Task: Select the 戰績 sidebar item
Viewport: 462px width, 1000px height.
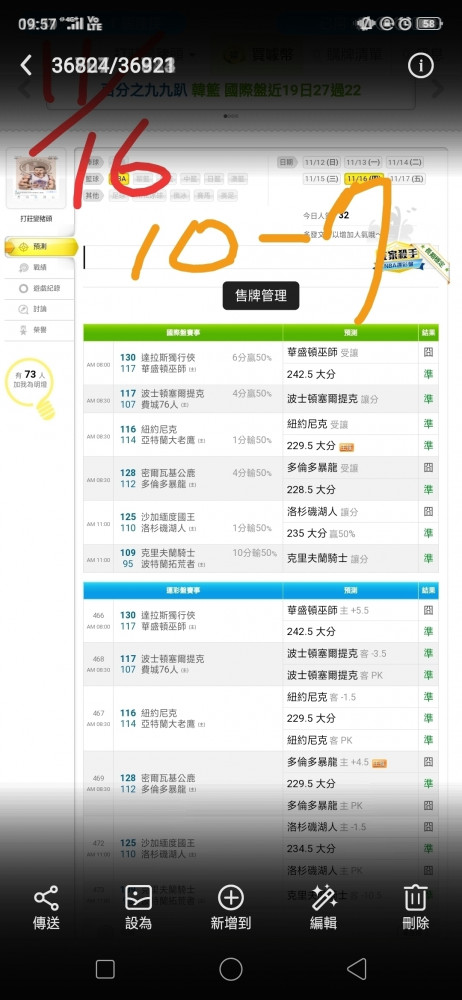Action: coord(33,267)
